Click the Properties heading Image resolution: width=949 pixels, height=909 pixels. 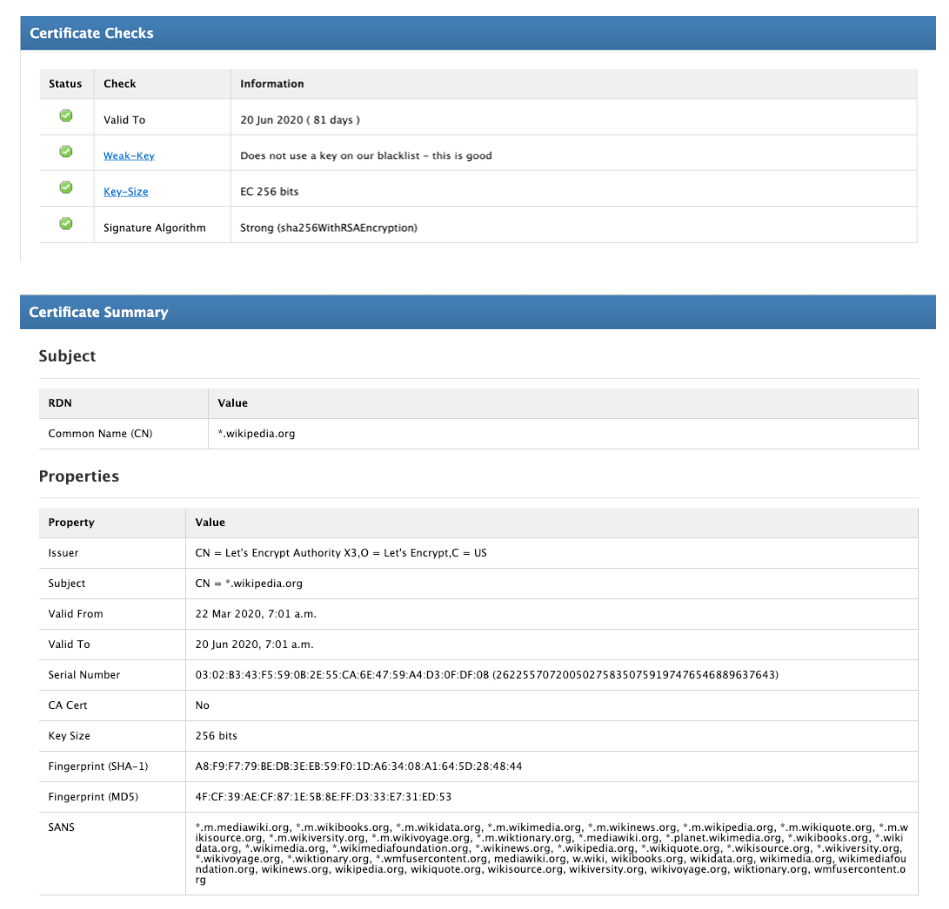pyautogui.click(x=79, y=476)
